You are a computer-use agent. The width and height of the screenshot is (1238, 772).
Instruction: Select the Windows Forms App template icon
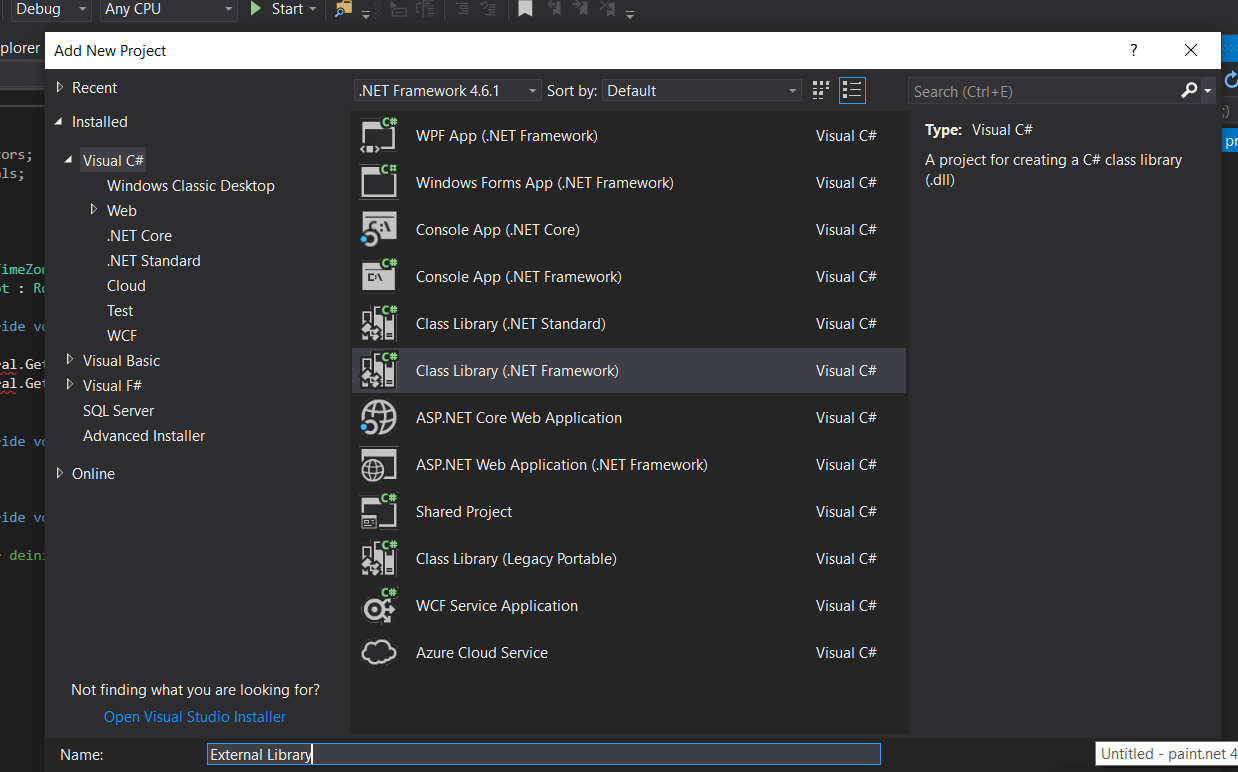[379, 182]
